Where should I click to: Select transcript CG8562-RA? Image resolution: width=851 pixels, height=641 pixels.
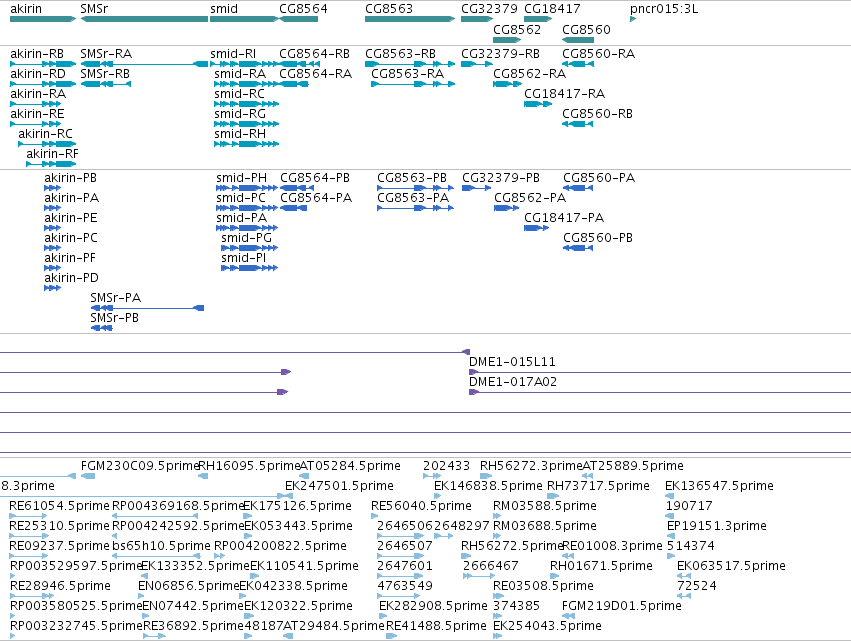pos(507,84)
